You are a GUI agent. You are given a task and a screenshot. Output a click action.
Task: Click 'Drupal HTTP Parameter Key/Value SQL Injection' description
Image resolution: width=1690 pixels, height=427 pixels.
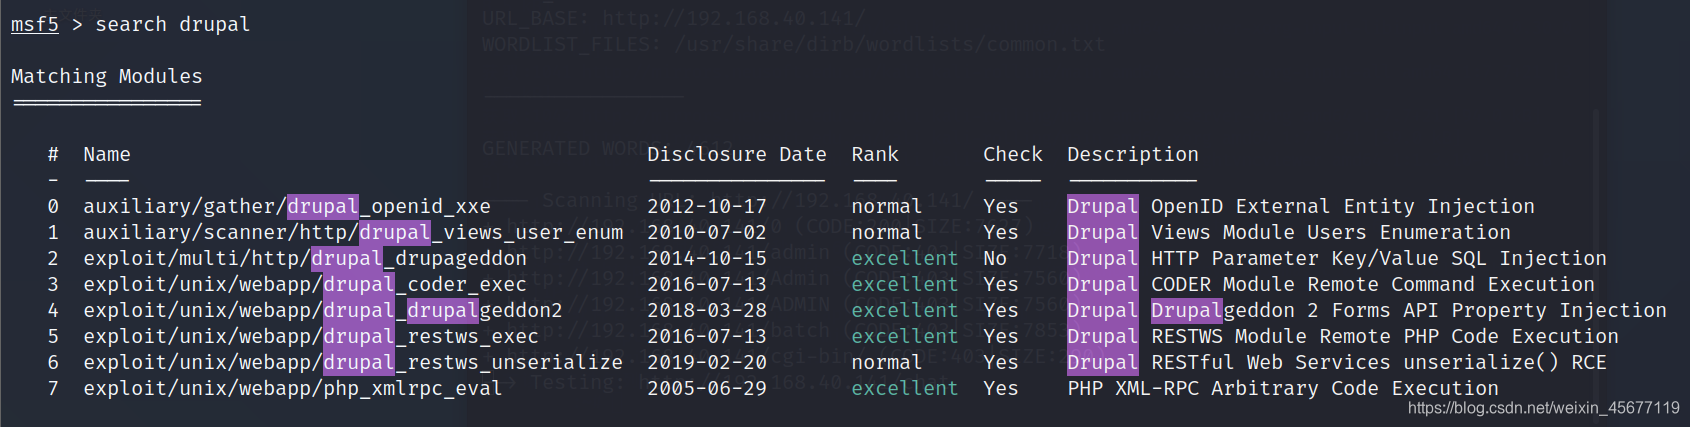point(1337,258)
